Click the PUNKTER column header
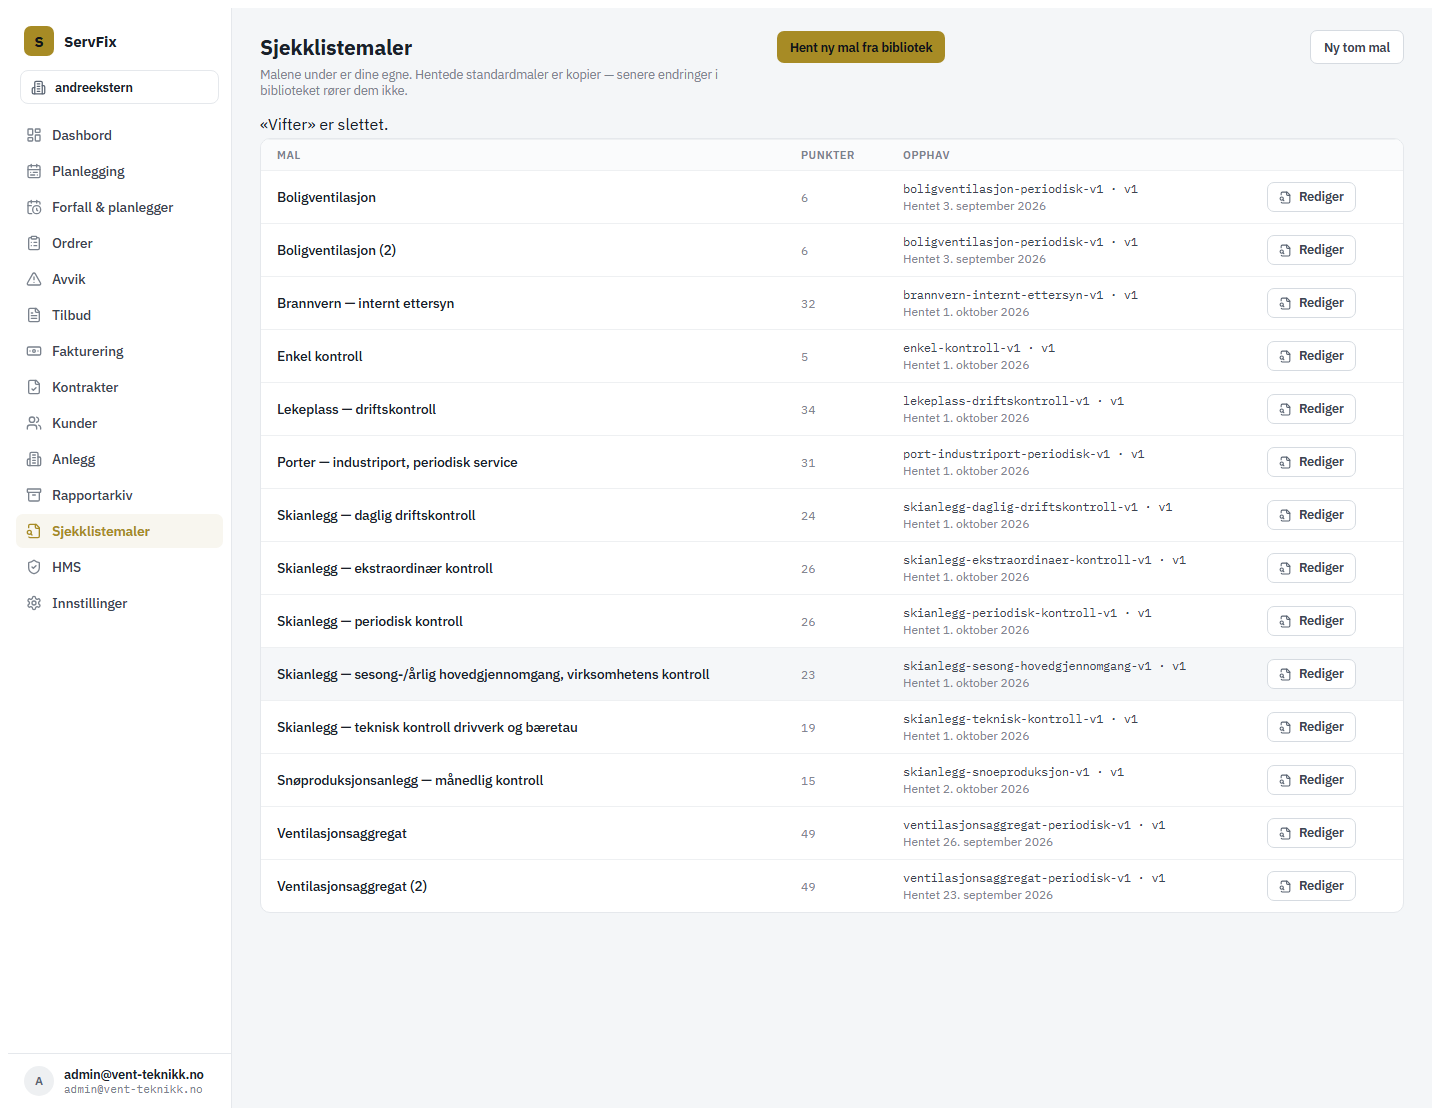 [828, 155]
